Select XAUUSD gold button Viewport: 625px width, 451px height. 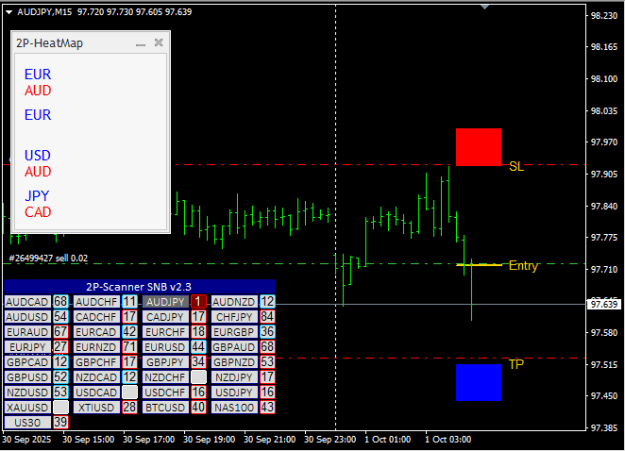(x=27, y=408)
